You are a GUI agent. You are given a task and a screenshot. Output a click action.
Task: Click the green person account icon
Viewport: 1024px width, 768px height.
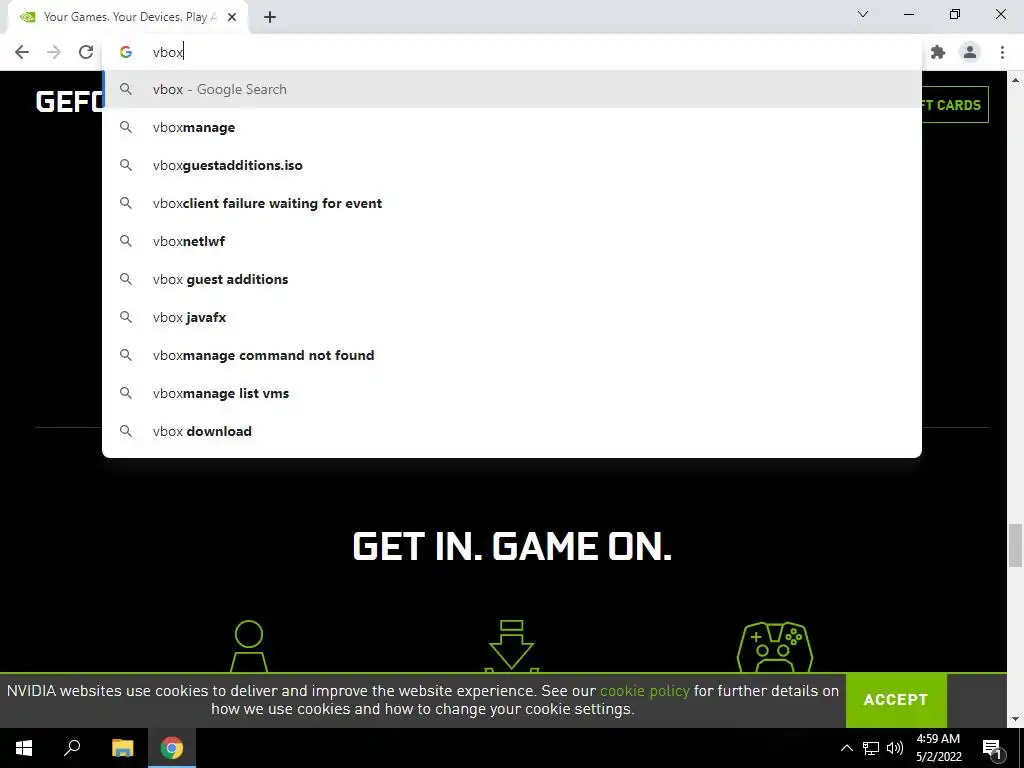tap(249, 646)
